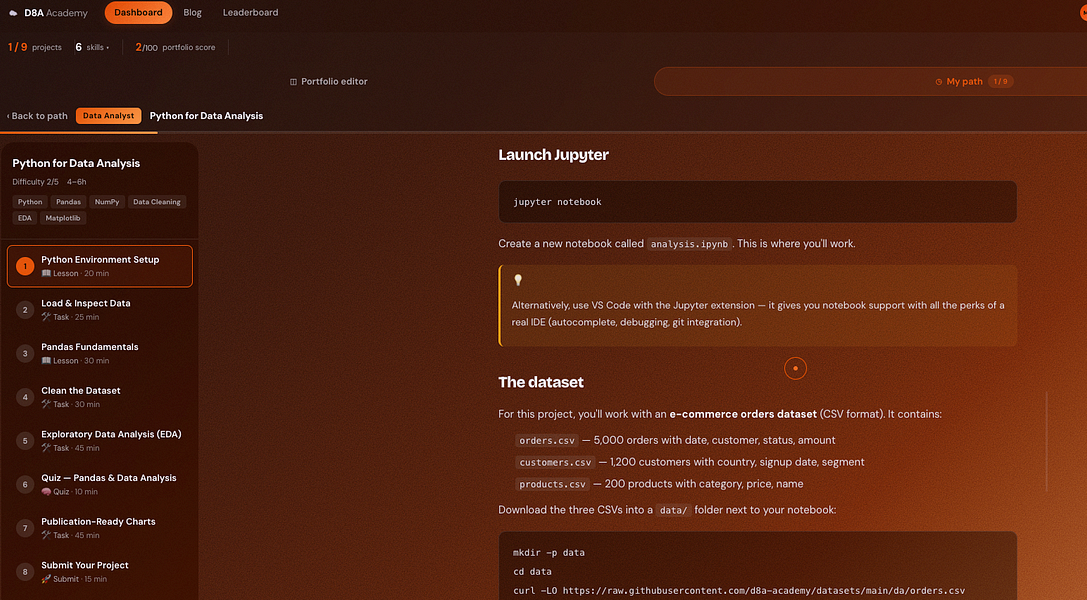Click the step 3 number circle
This screenshot has width=1087, height=600.
click(x=25, y=353)
